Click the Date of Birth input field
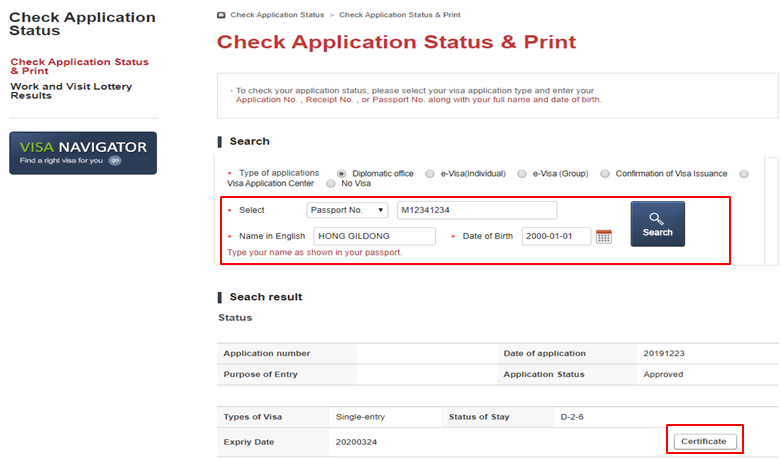Image resolution: width=781 pixels, height=462 pixels. pos(556,236)
